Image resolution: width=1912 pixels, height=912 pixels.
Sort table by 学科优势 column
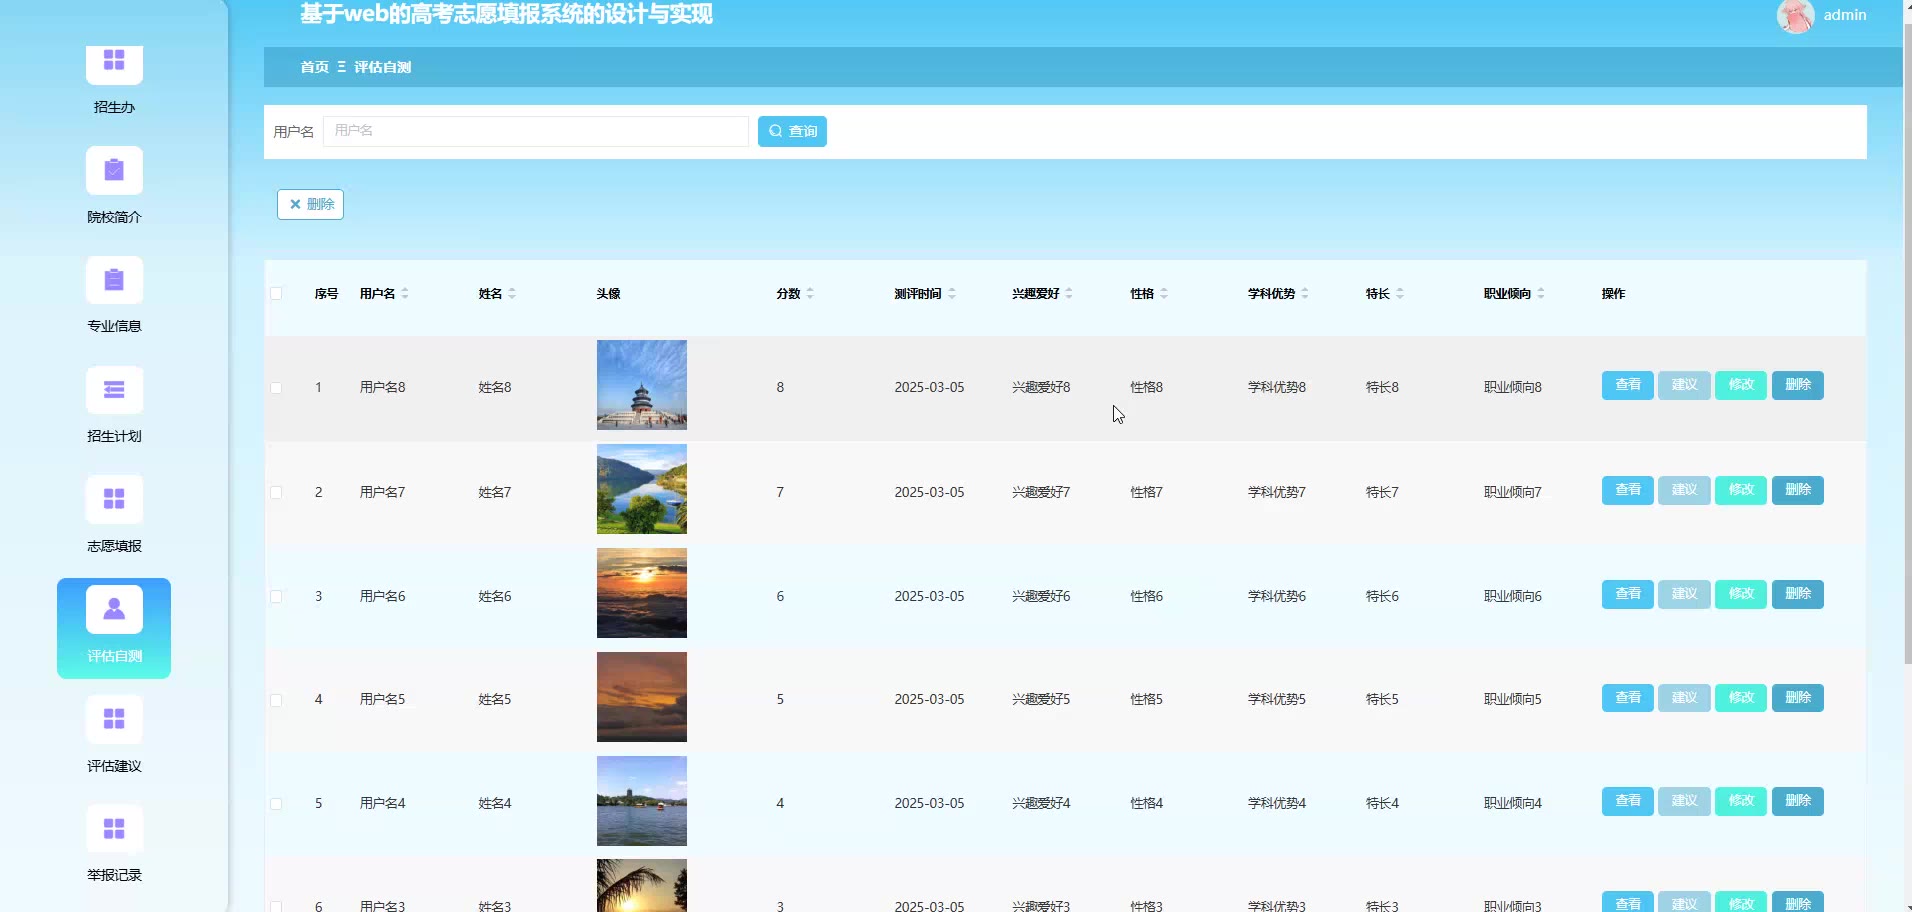1305,293
